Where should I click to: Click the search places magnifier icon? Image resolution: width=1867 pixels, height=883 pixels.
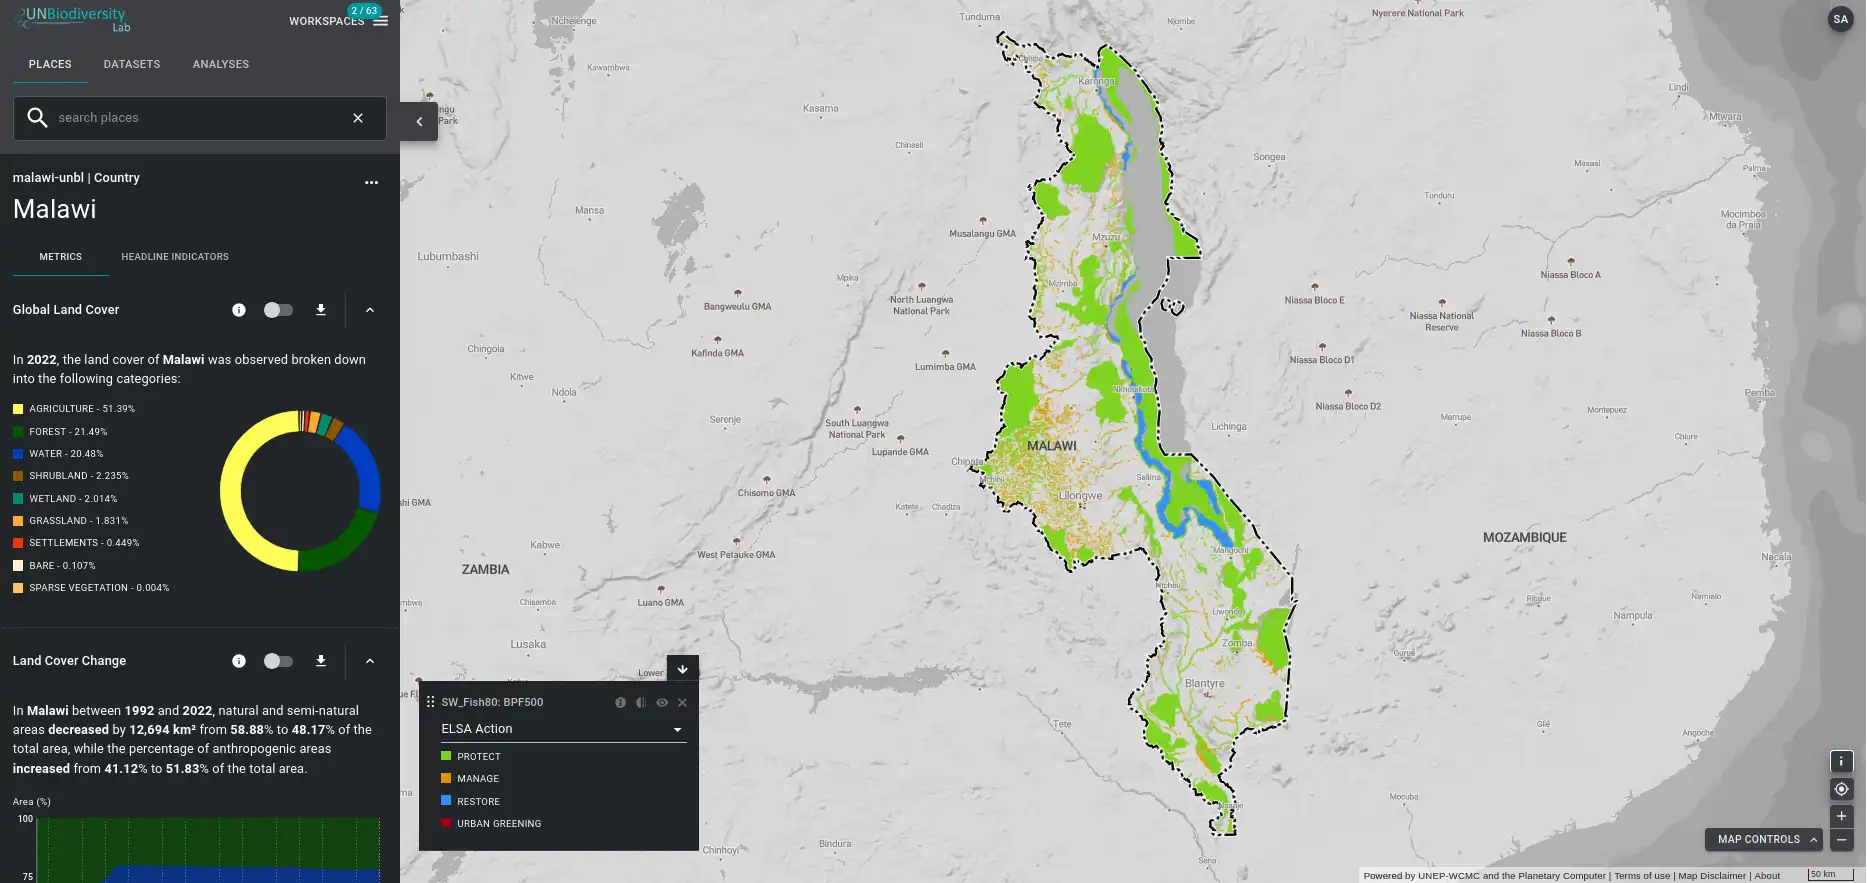click(37, 118)
